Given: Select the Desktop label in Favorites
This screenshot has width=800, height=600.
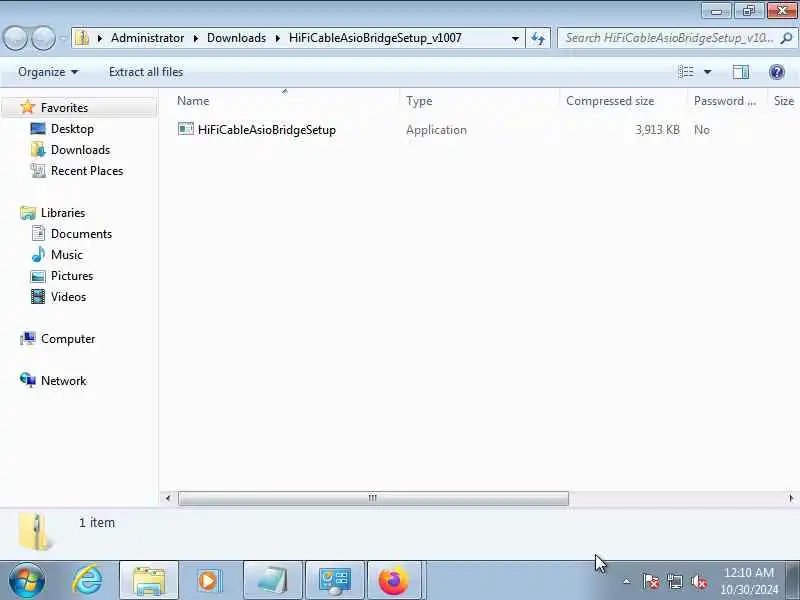Looking at the screenshot, I should 72,129.
